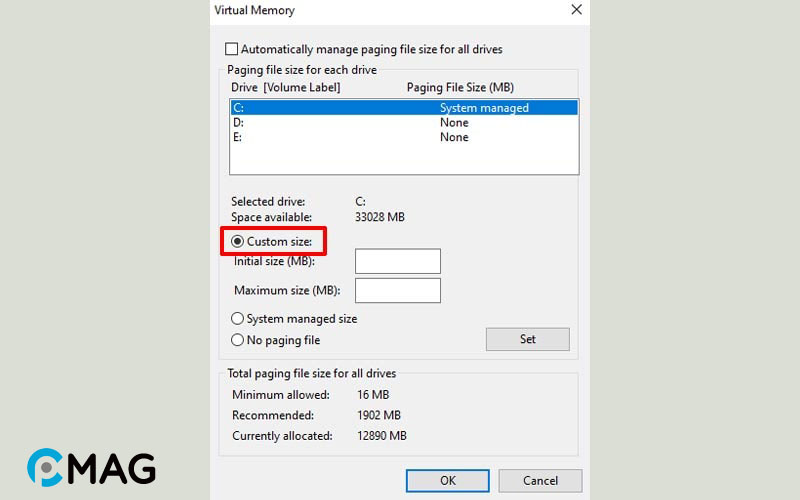This screenshot has height=500, width=800.
Task: Click the Paging File Size (MB) column header
Action: tap(460, 88)
